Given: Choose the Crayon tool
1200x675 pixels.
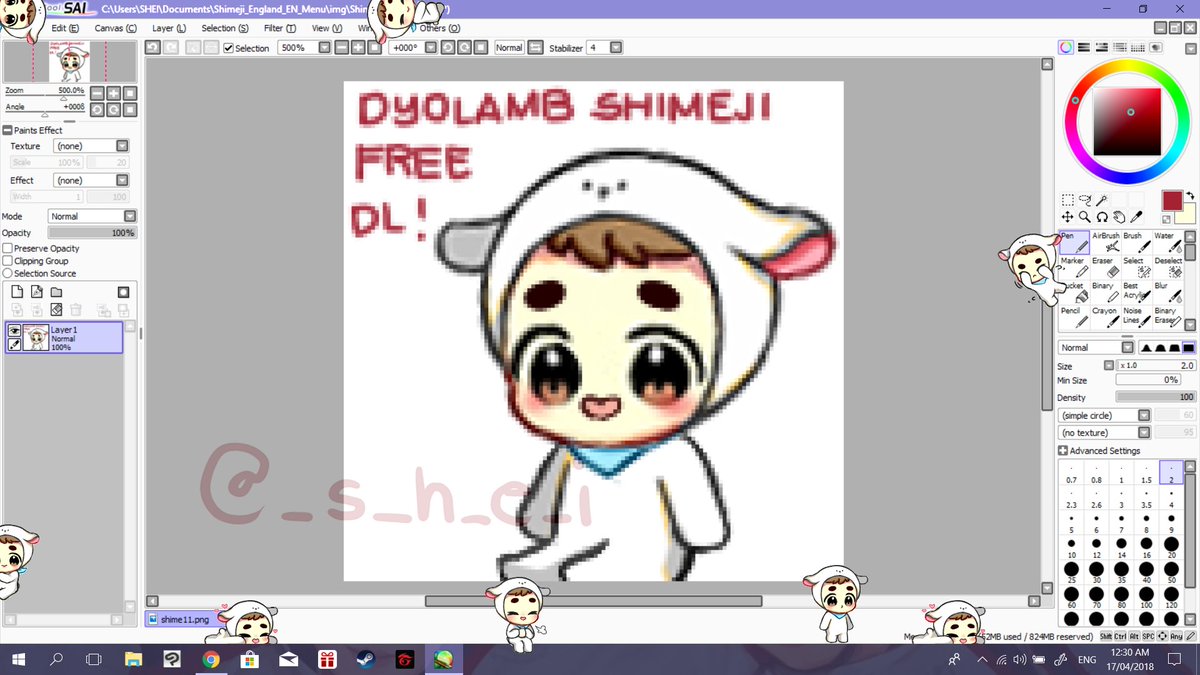Looking at the screenshot, I should (x=1105, y=316).
